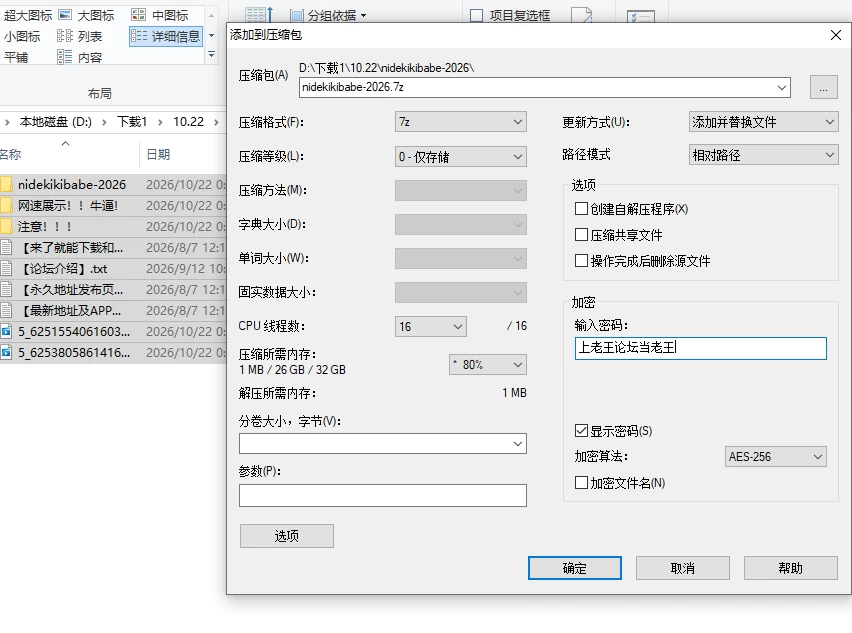
Task: Toggle the 项目复选框 checkbox in Explorer
Action: click(x=477, y=16)
